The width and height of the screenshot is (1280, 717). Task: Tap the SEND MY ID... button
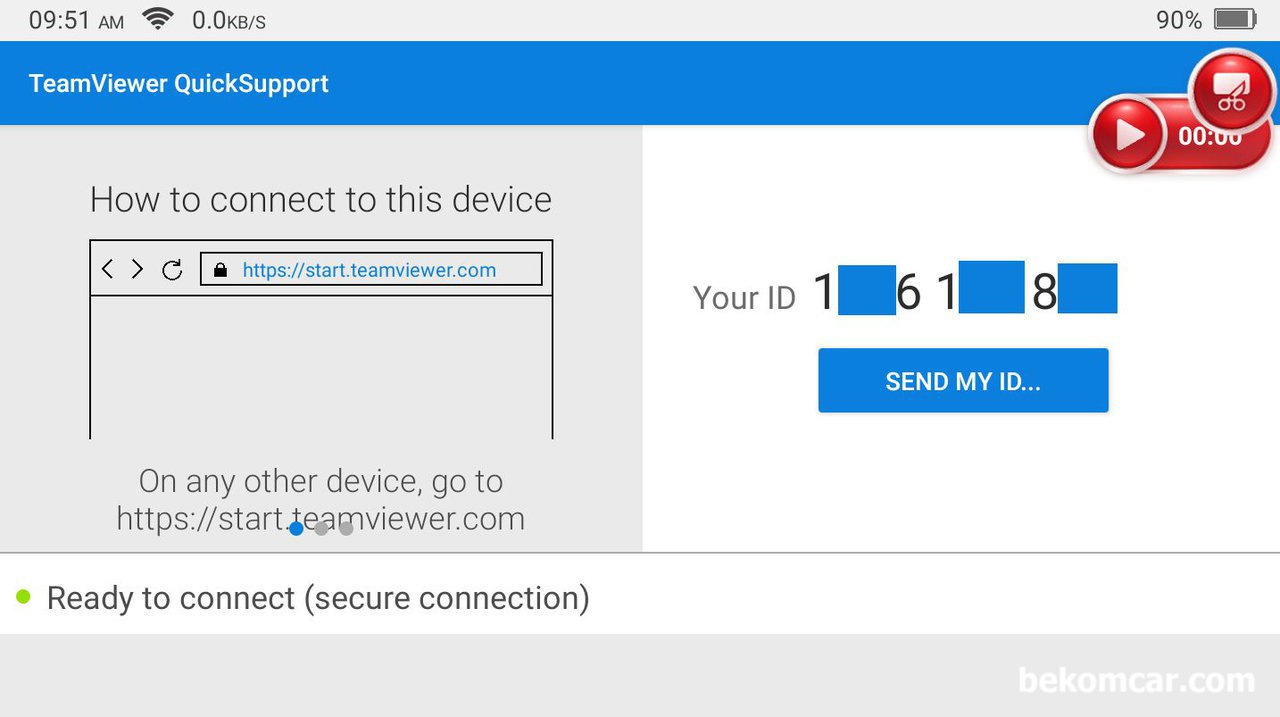(963, 380)
